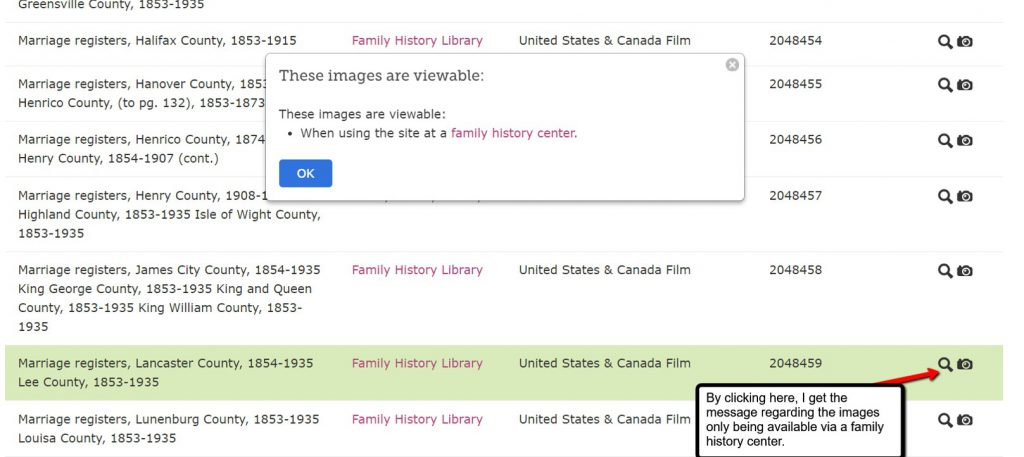Image resolution: width=1024 pixels, height=457 pixels.
Task: Open the camera icon for film 2048458
Action: coord(965,270)
